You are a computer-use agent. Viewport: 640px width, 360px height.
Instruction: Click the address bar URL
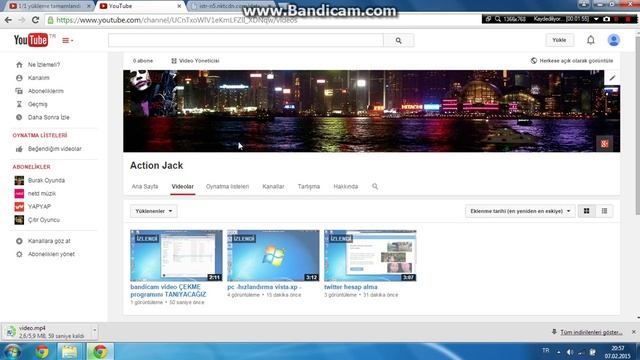[177, 20]
